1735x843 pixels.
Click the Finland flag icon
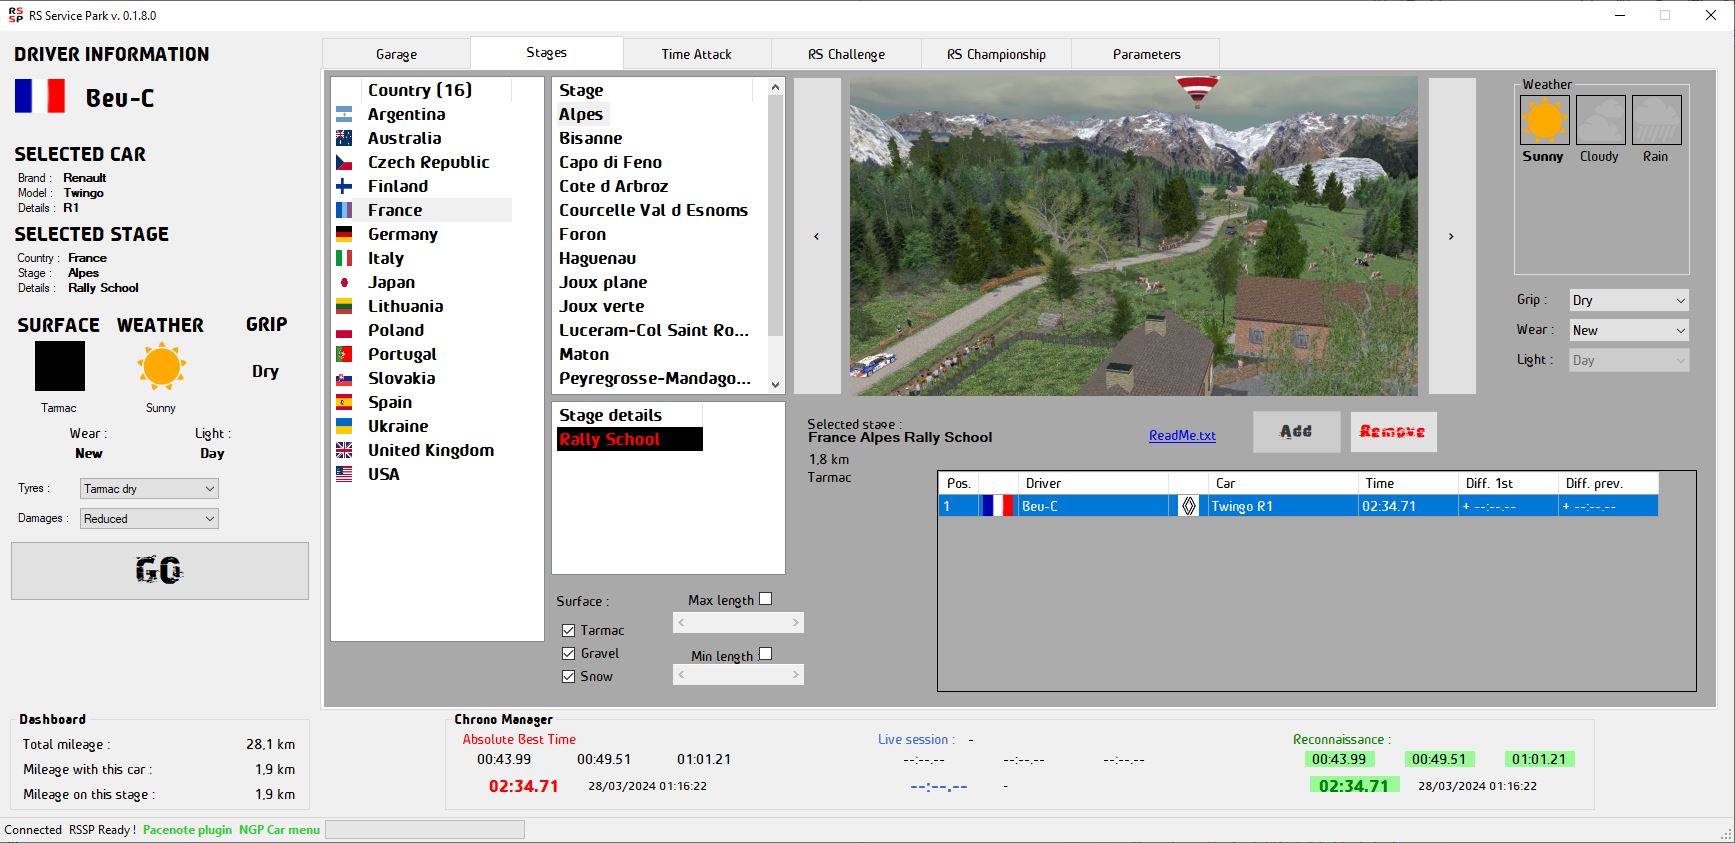click(x=344, y=186)
